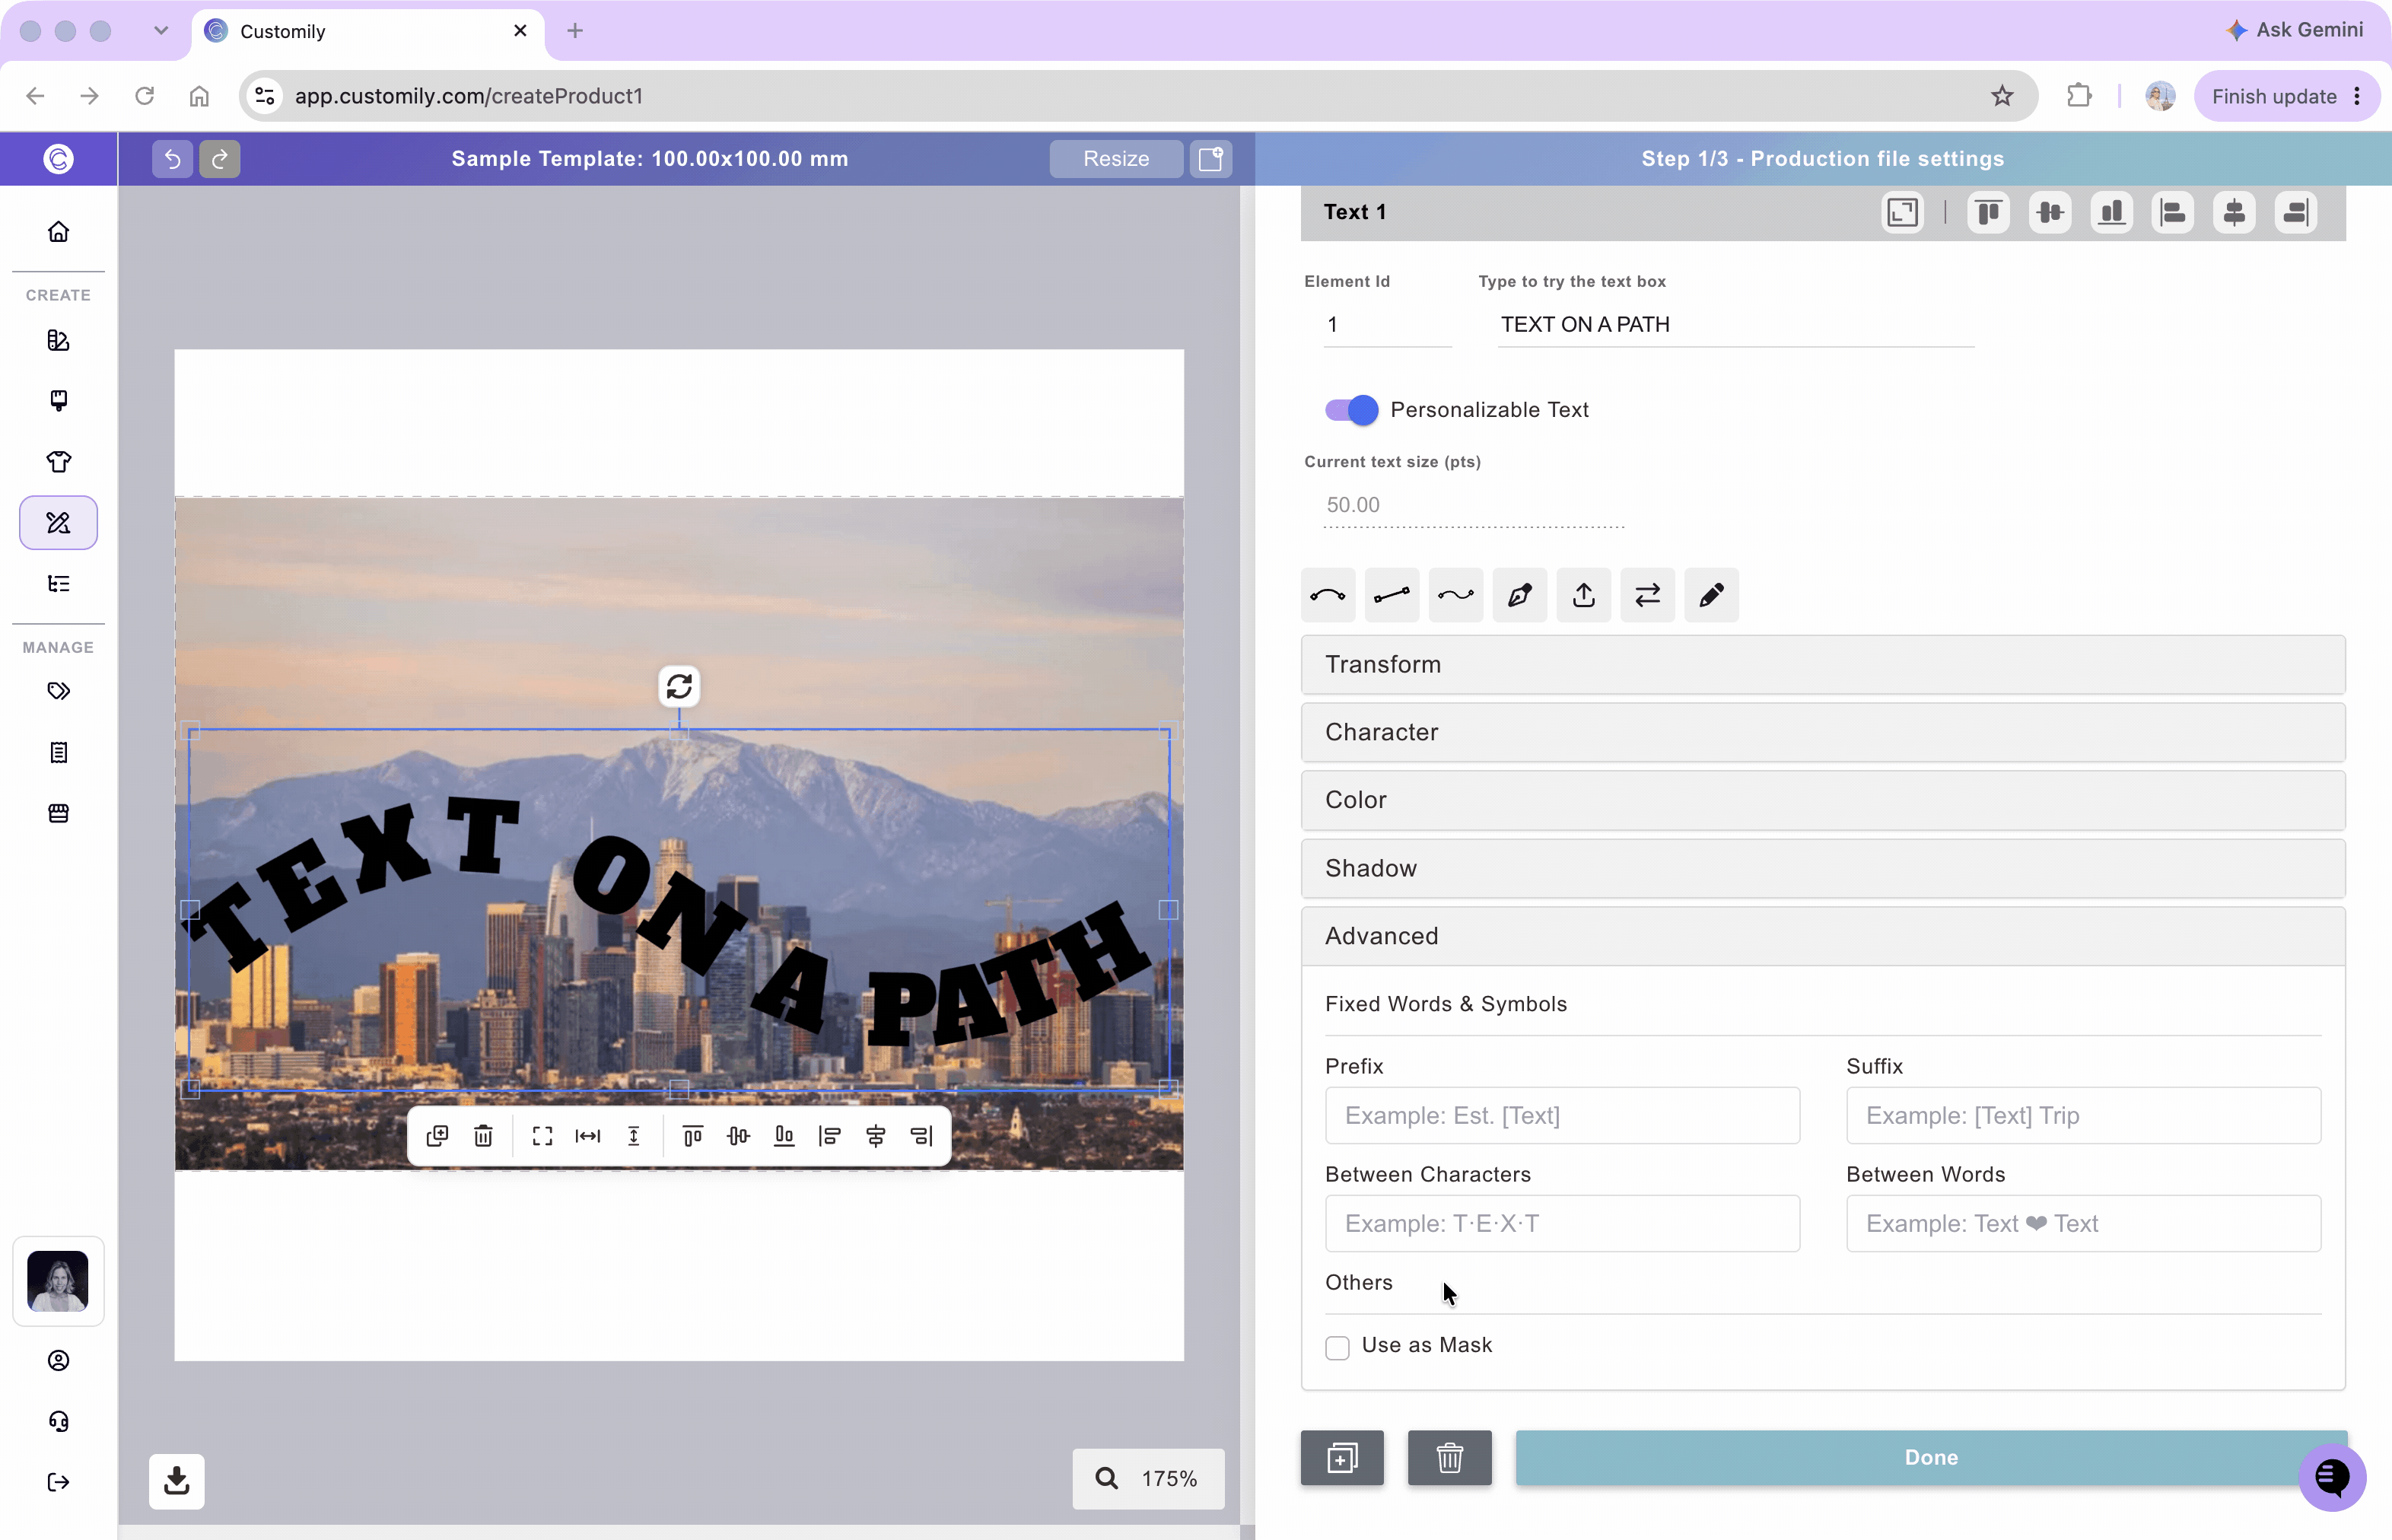The image size is (2392, 1540).
Task: Click Ask Gemini in browser
Action: tap(2295, 30)
